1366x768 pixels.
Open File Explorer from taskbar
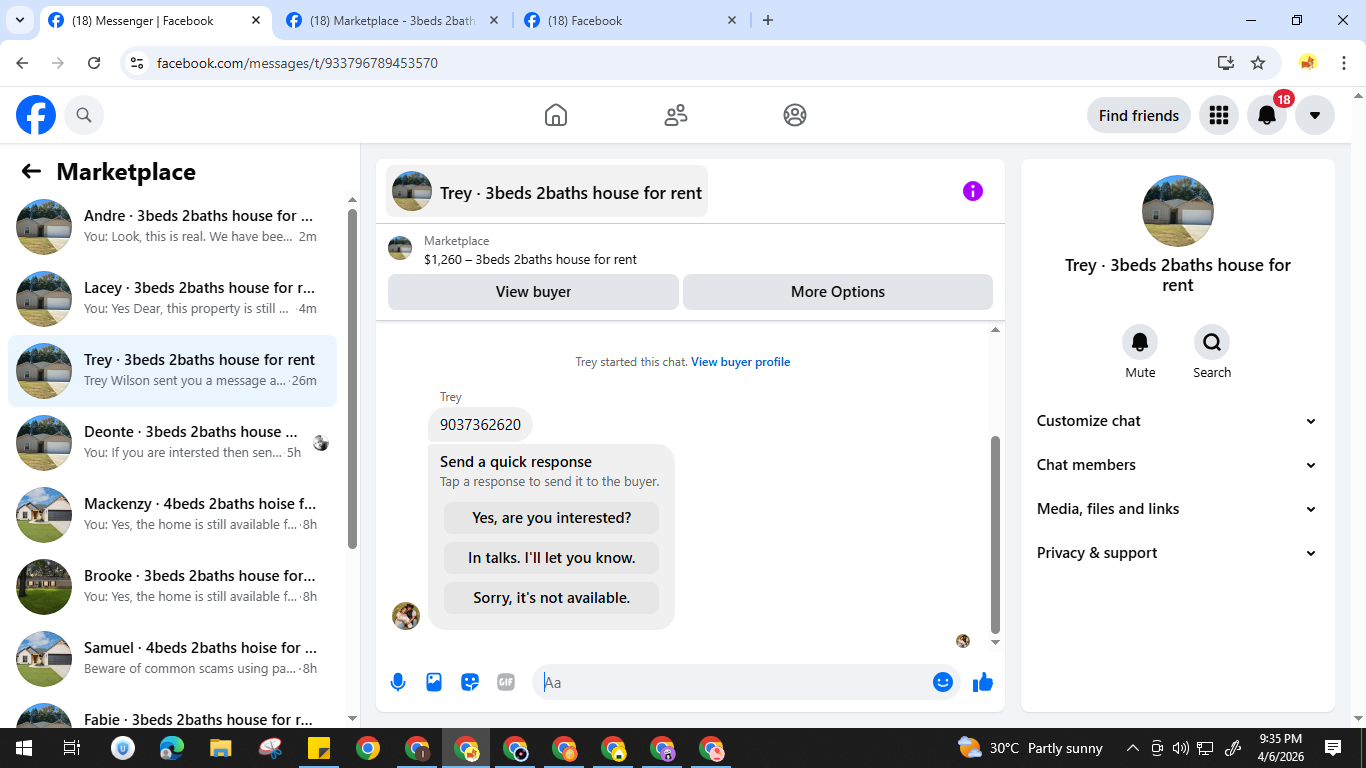(x=221, y=748)
